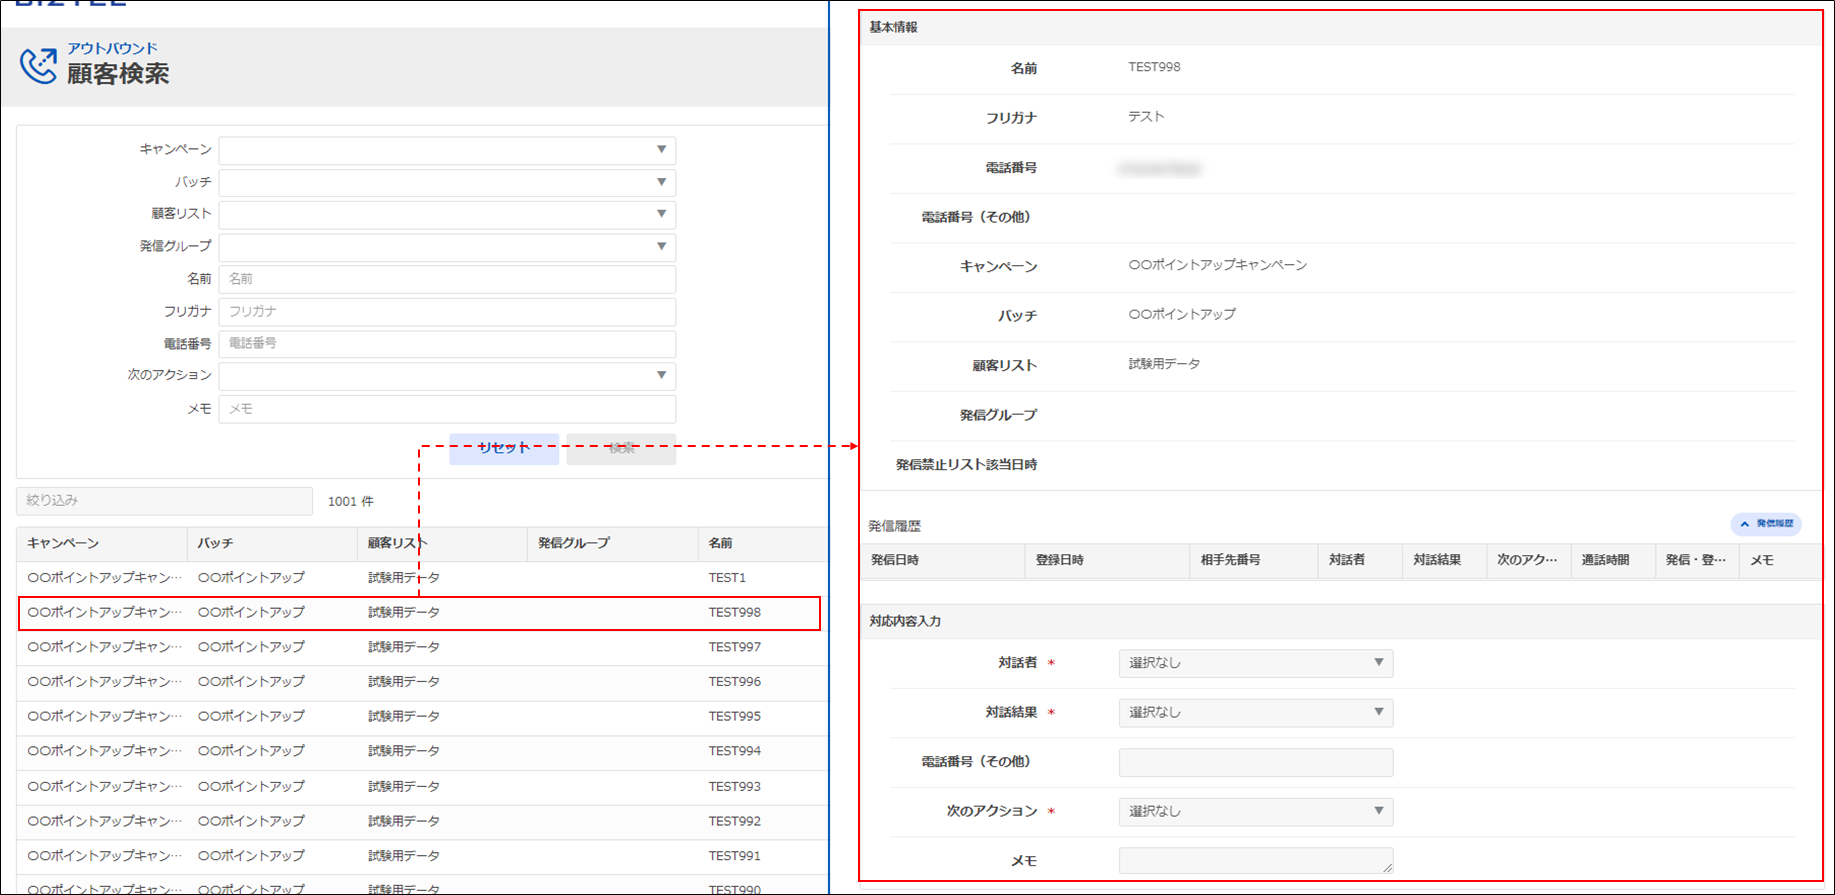This screenshot has width=1835, height=895.
Task: Open the バッチ dropdown
Action: (447, 182)
